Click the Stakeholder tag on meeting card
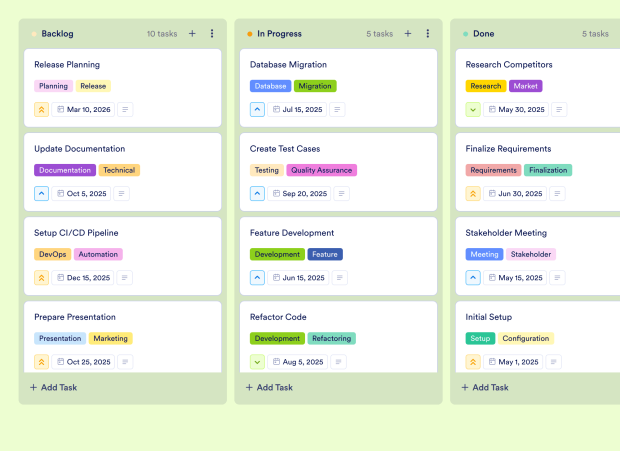This screenshot has height=451, width=620. pyautogui.click(x=530, y=254)
